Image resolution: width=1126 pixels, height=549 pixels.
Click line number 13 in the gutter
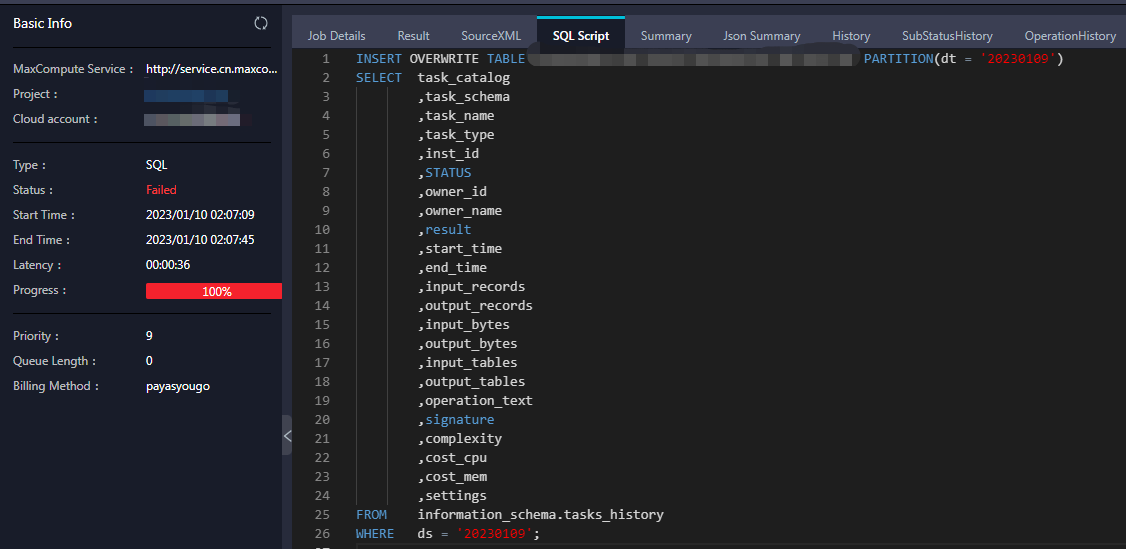tap(322, 287)
